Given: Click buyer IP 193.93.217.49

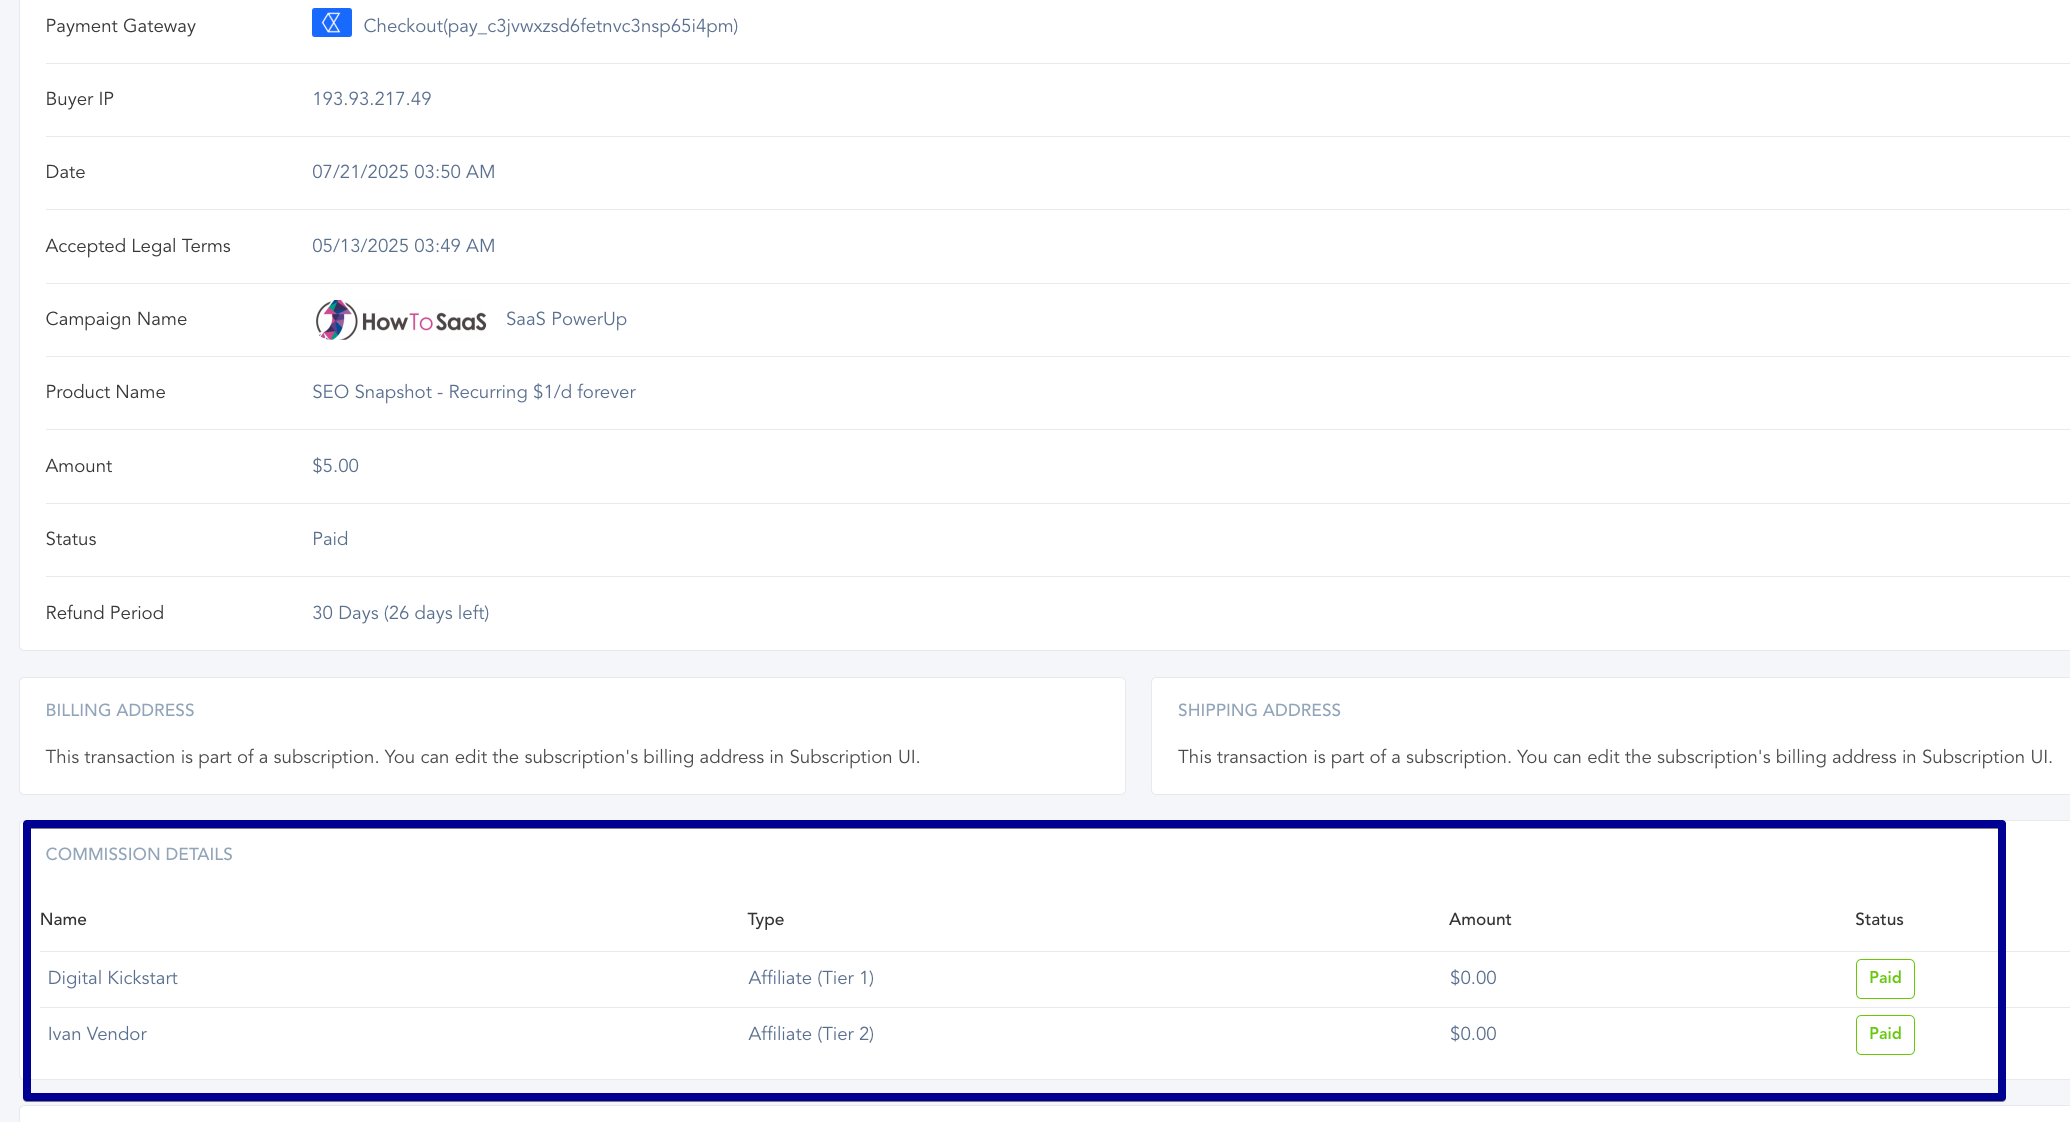Looking at the screenshot, I should [x=371, y=99].
